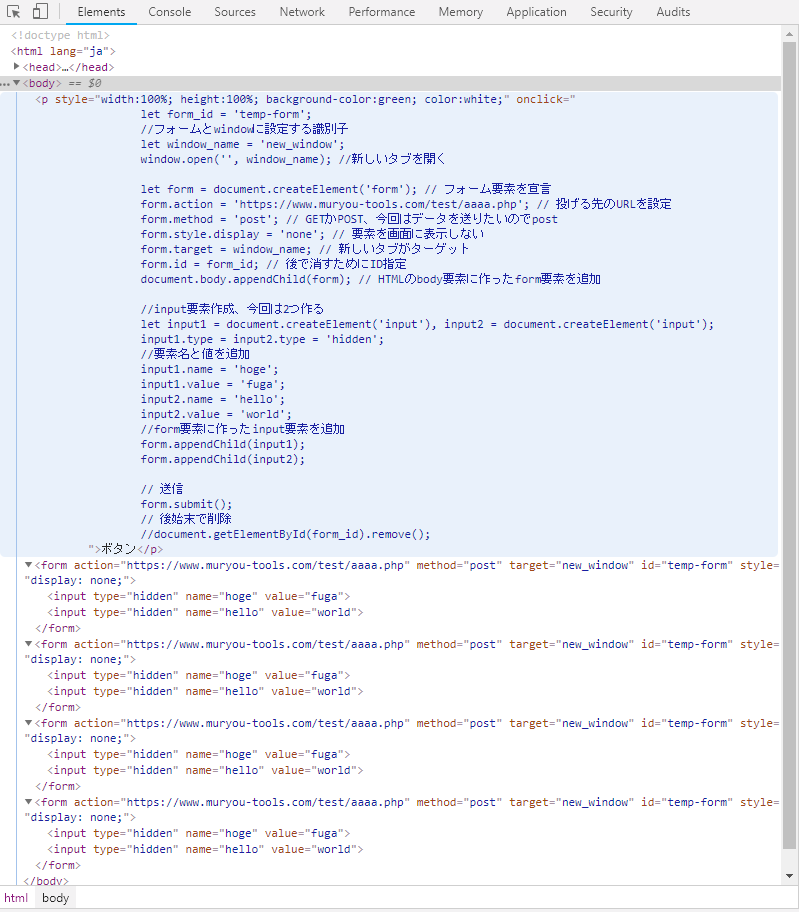
Task: Click the body breadcrumb at bottom
Action: (55, 898)
